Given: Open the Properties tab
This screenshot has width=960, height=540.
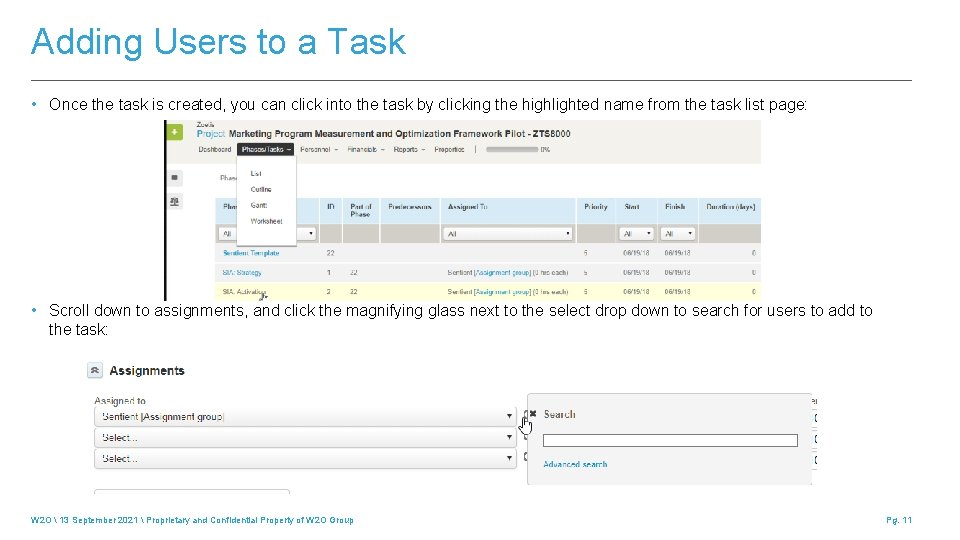Looking at the screenshot, I should pyautogui.click(x=449, y=149).
